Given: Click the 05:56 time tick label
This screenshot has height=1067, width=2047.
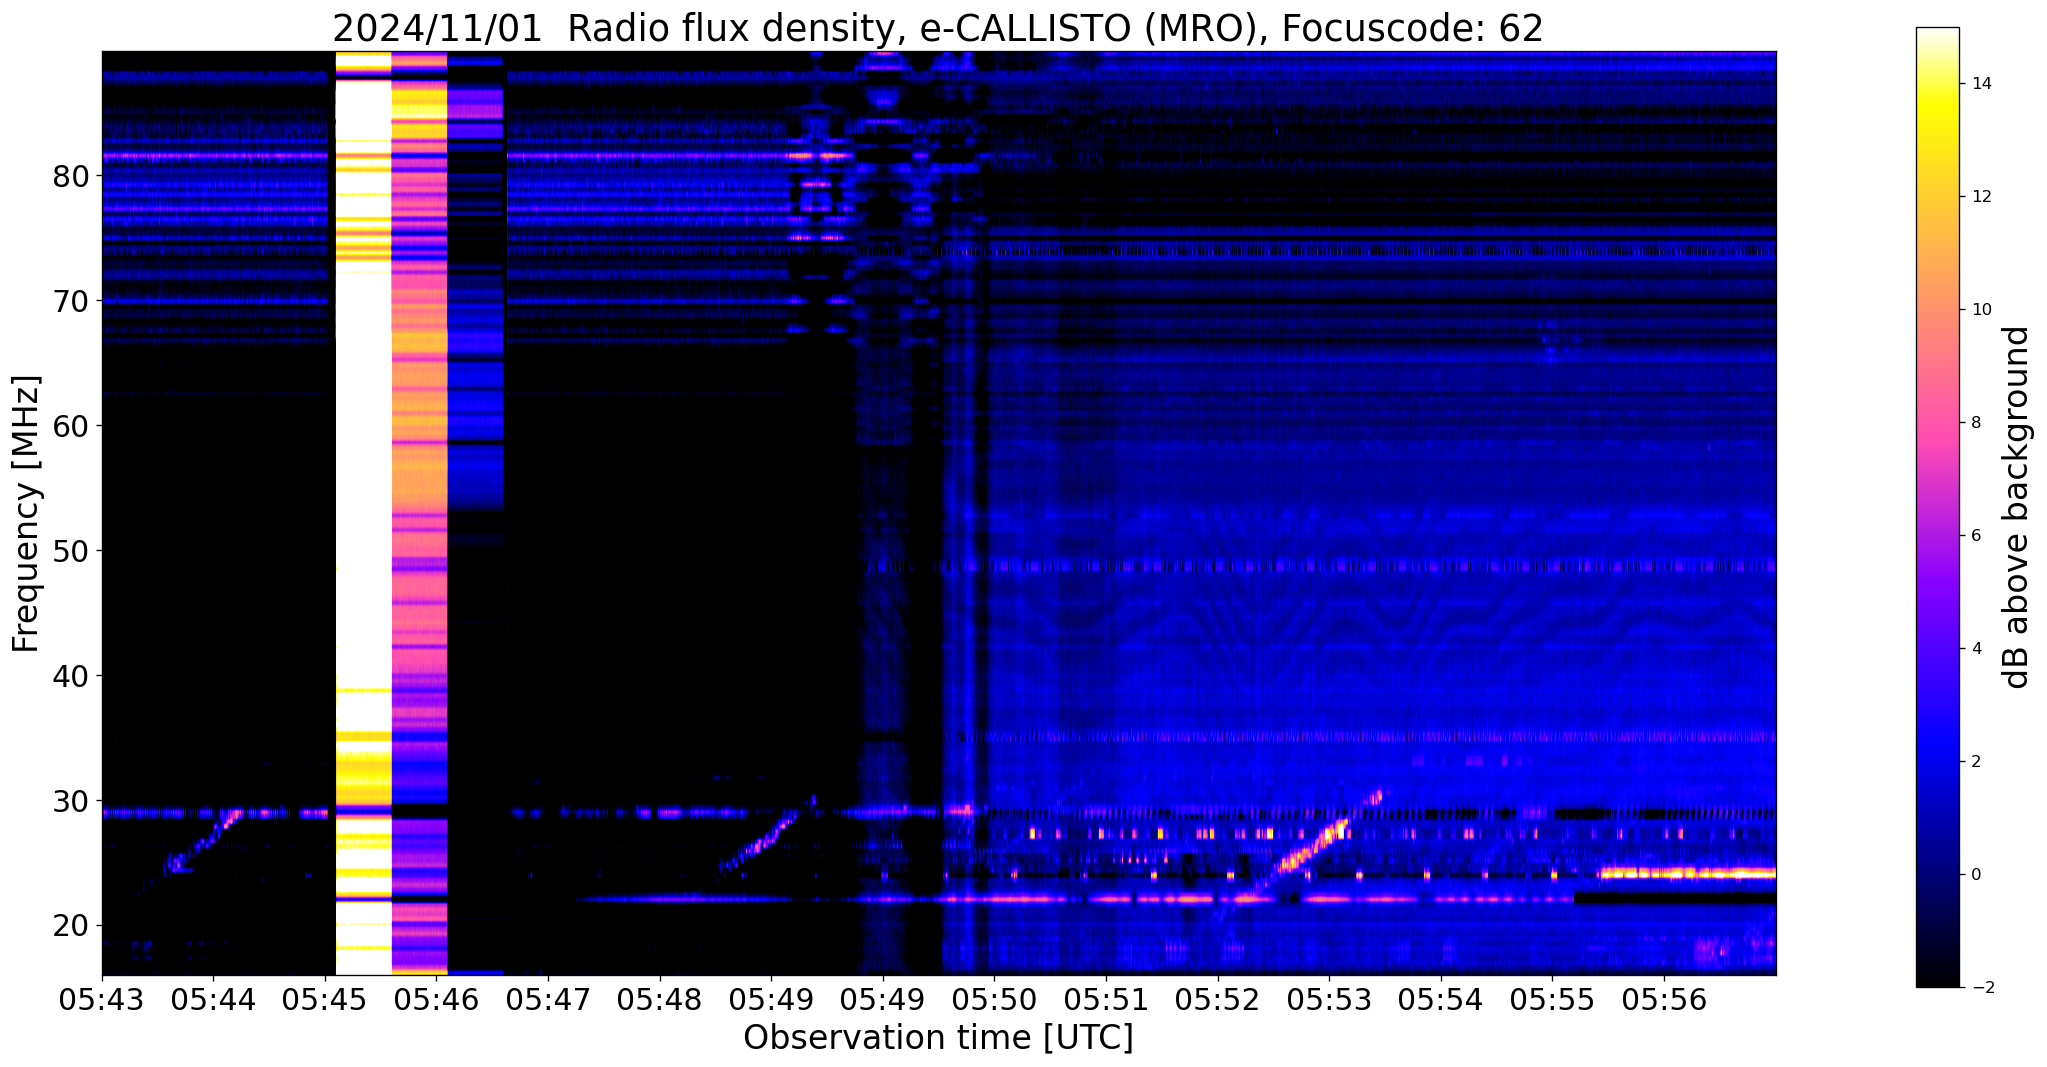Looking at the screenshot, I should [x=1664, y=1000].
